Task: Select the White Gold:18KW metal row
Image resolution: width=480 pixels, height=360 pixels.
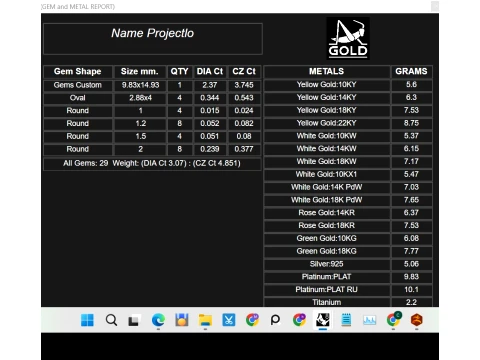Action: coord(327,162)
